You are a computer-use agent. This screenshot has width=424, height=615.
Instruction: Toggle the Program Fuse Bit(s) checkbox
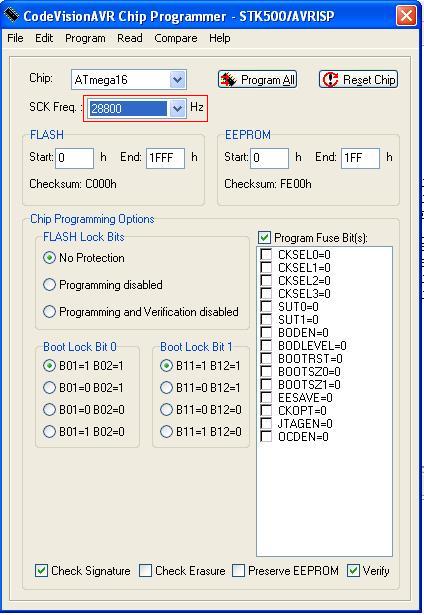[264, 237]
